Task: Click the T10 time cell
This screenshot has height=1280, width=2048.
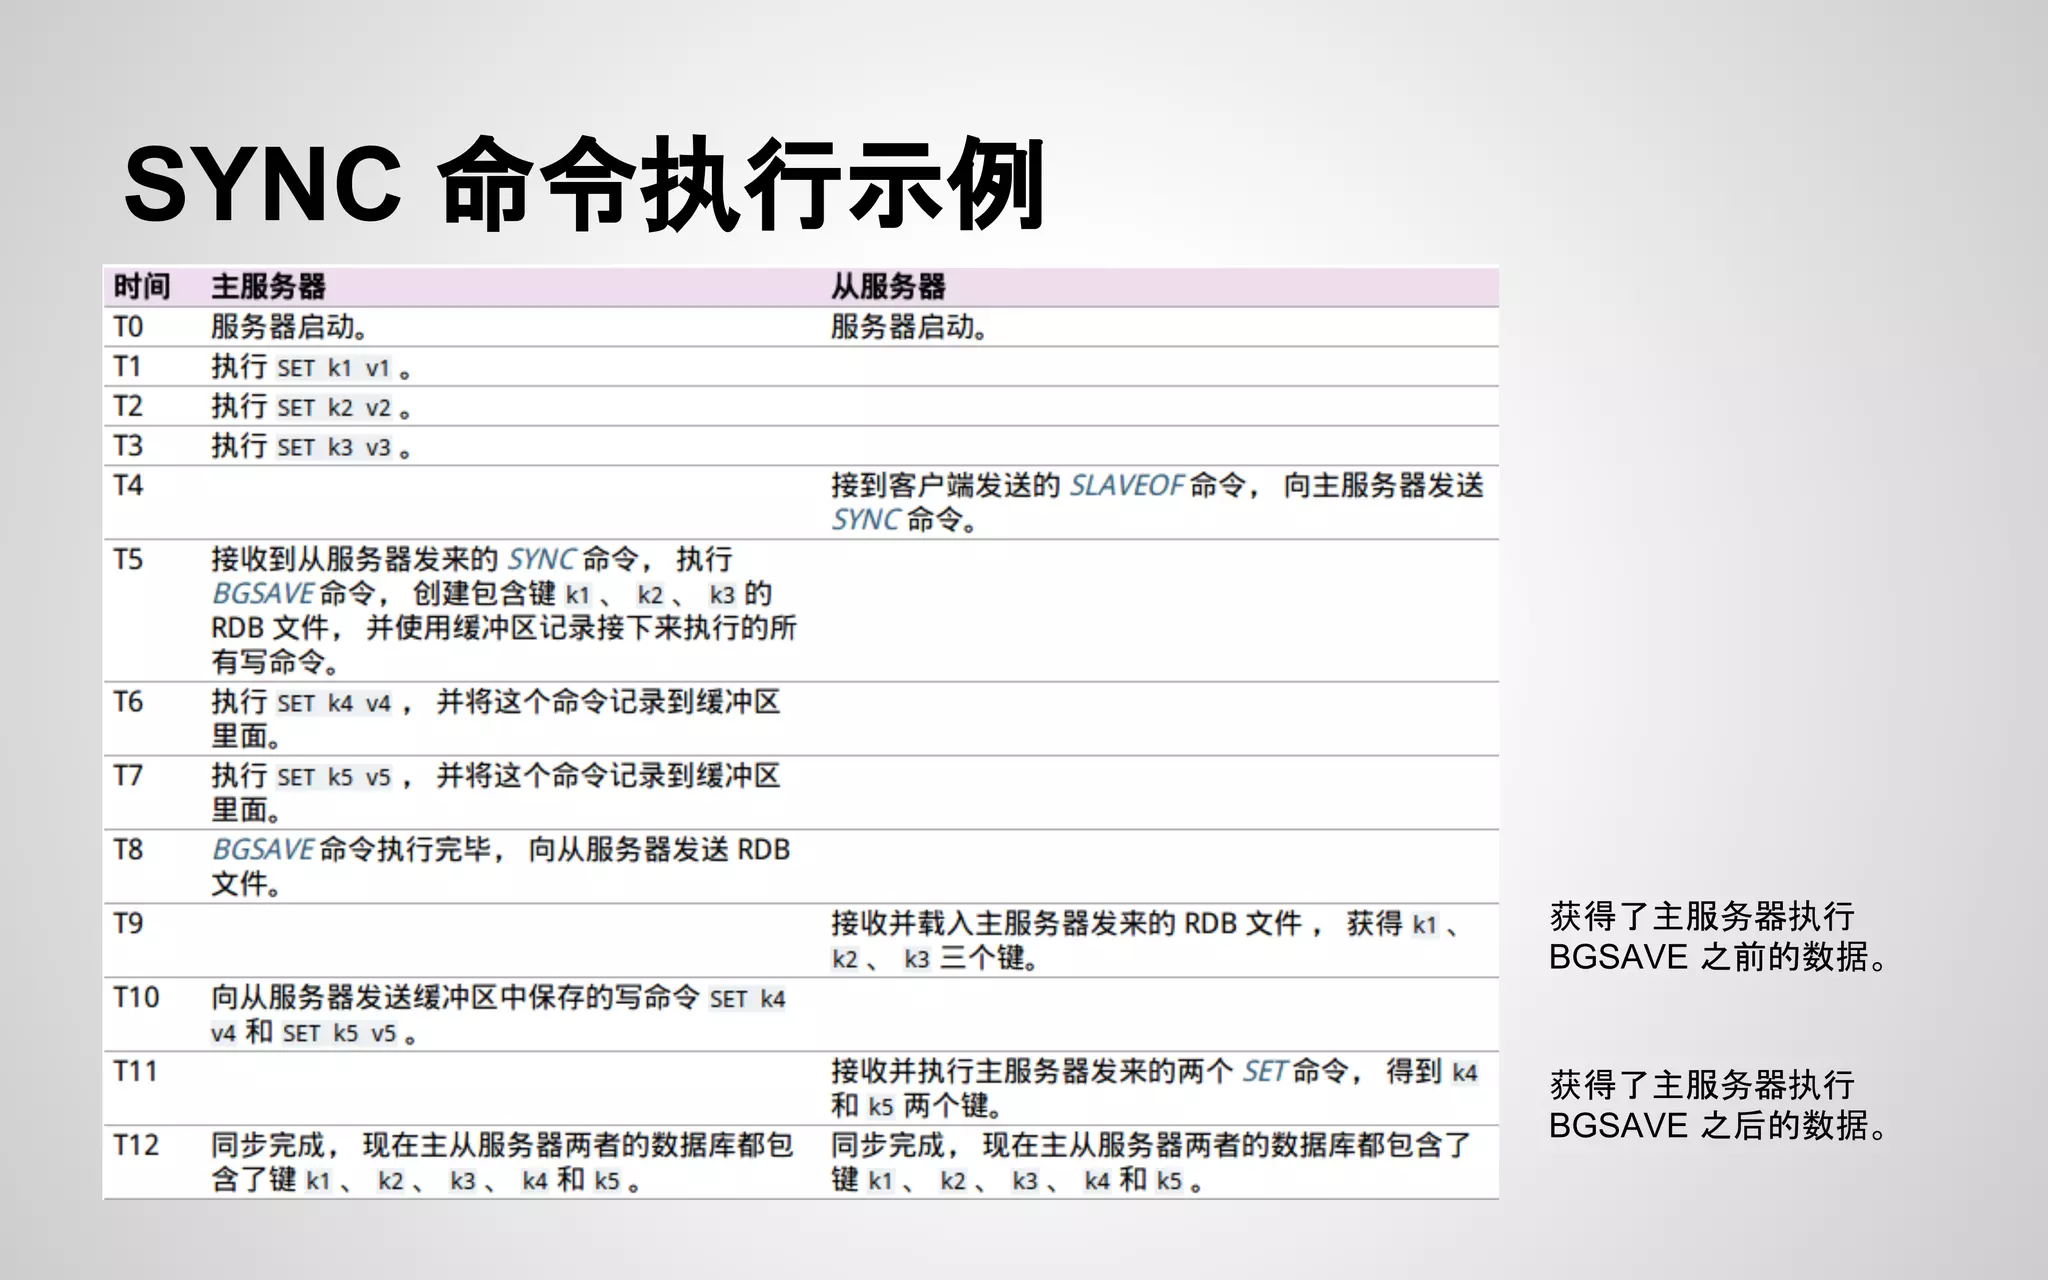Action: pyautogui.click(x=136, y=997)
